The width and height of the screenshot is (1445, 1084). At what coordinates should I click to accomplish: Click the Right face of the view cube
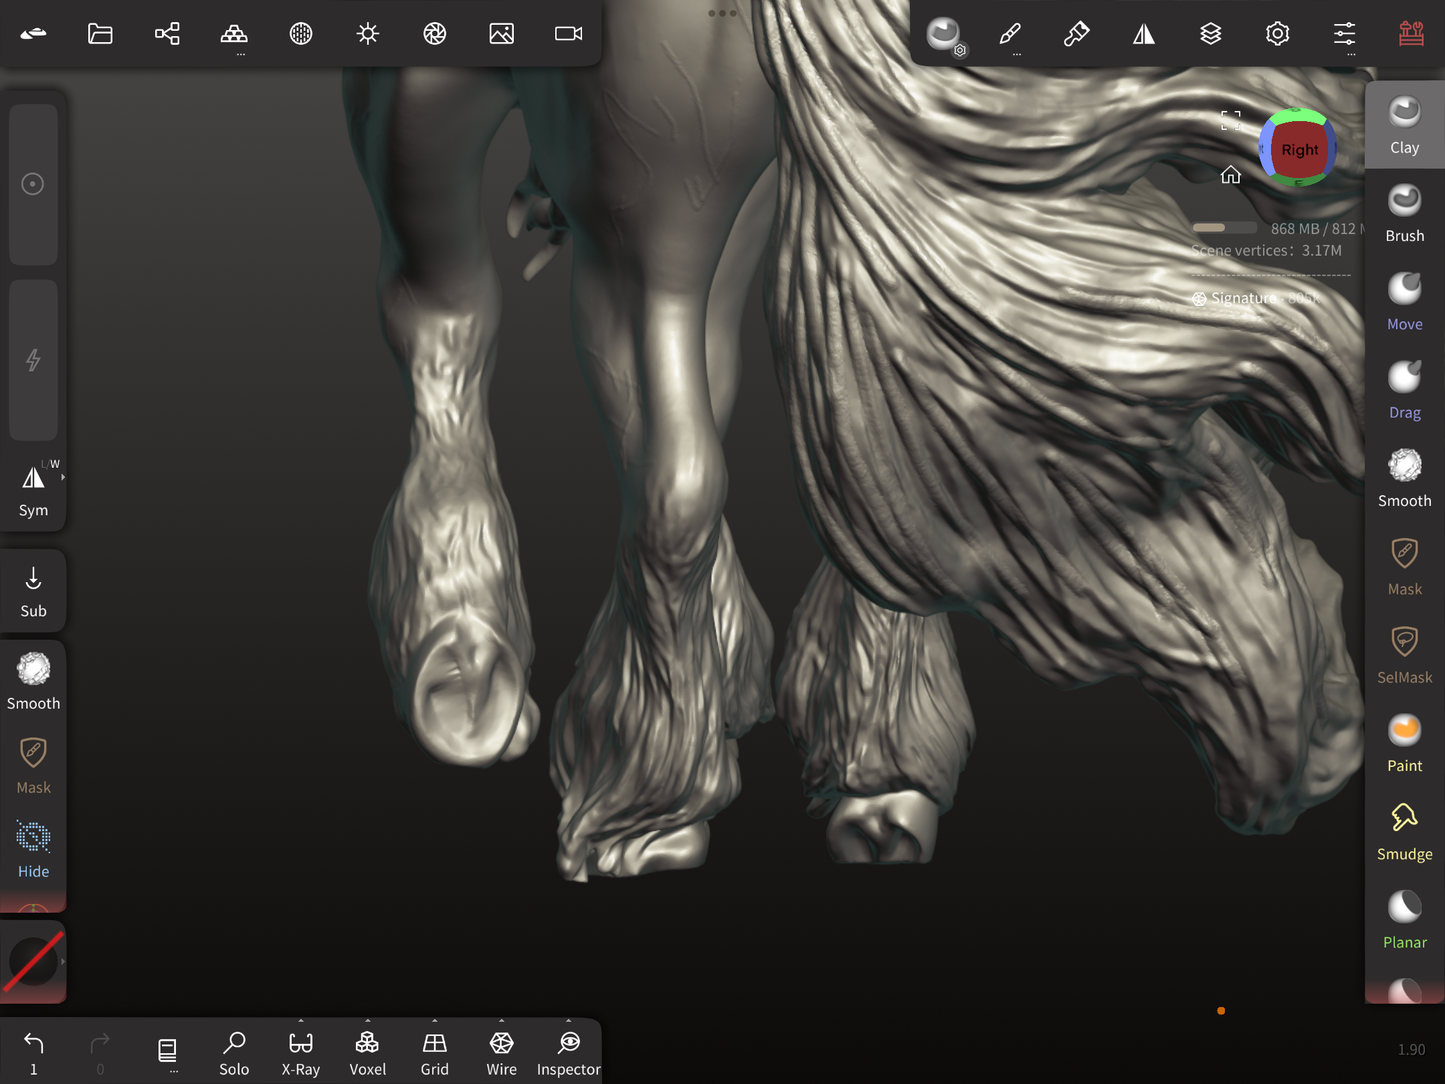[x=1298, y=150]
